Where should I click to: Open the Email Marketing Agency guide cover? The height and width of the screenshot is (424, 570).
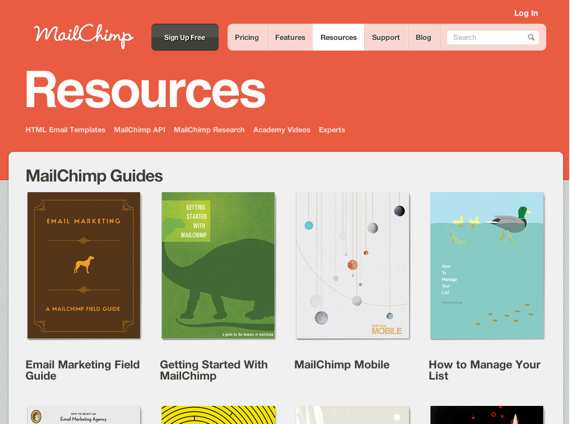84,415
